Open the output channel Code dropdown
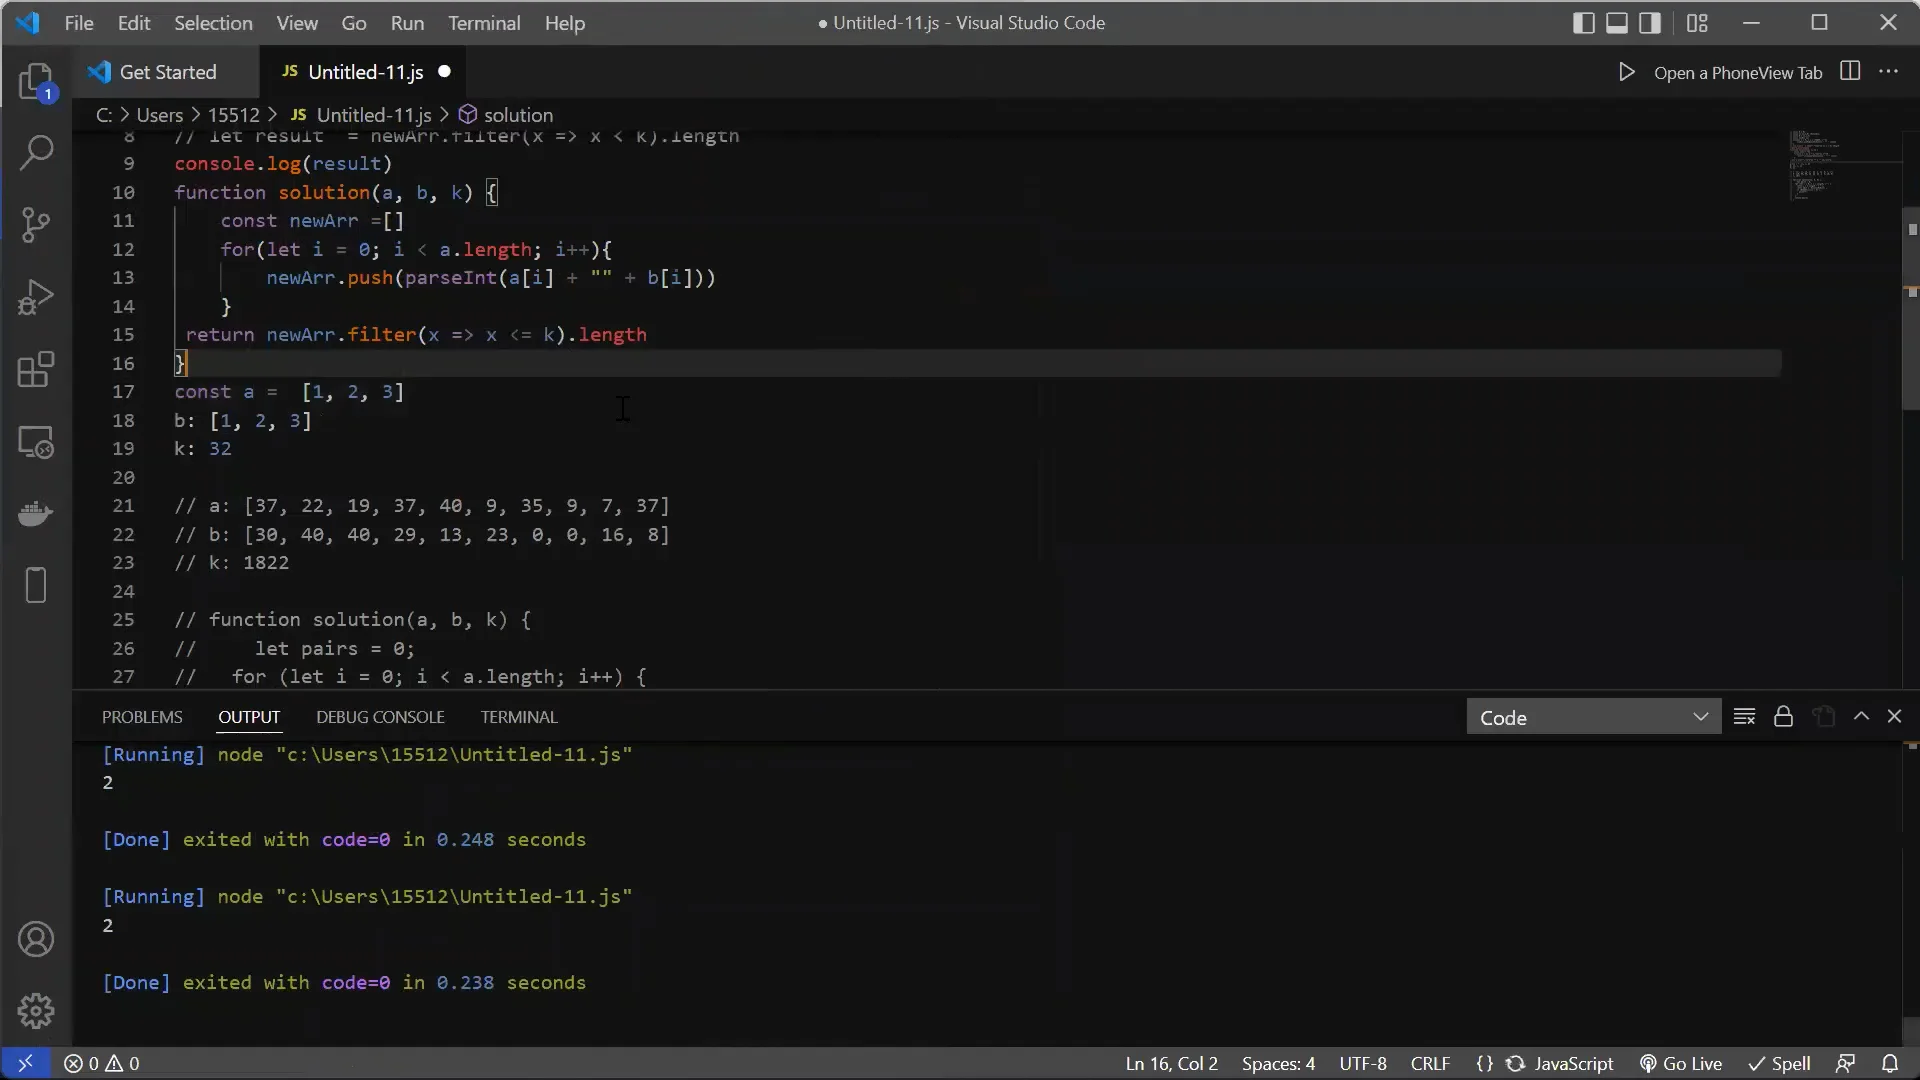1920x1080 pixels. point(1593,717)
